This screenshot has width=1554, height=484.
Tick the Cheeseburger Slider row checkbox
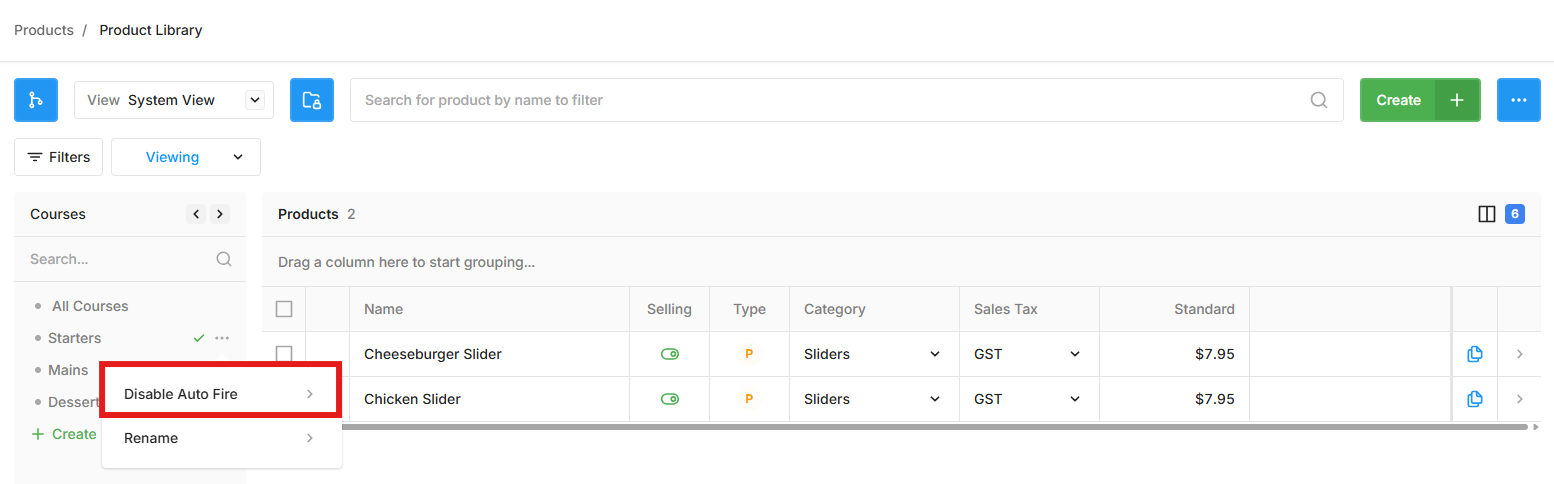tap(284, 354)
